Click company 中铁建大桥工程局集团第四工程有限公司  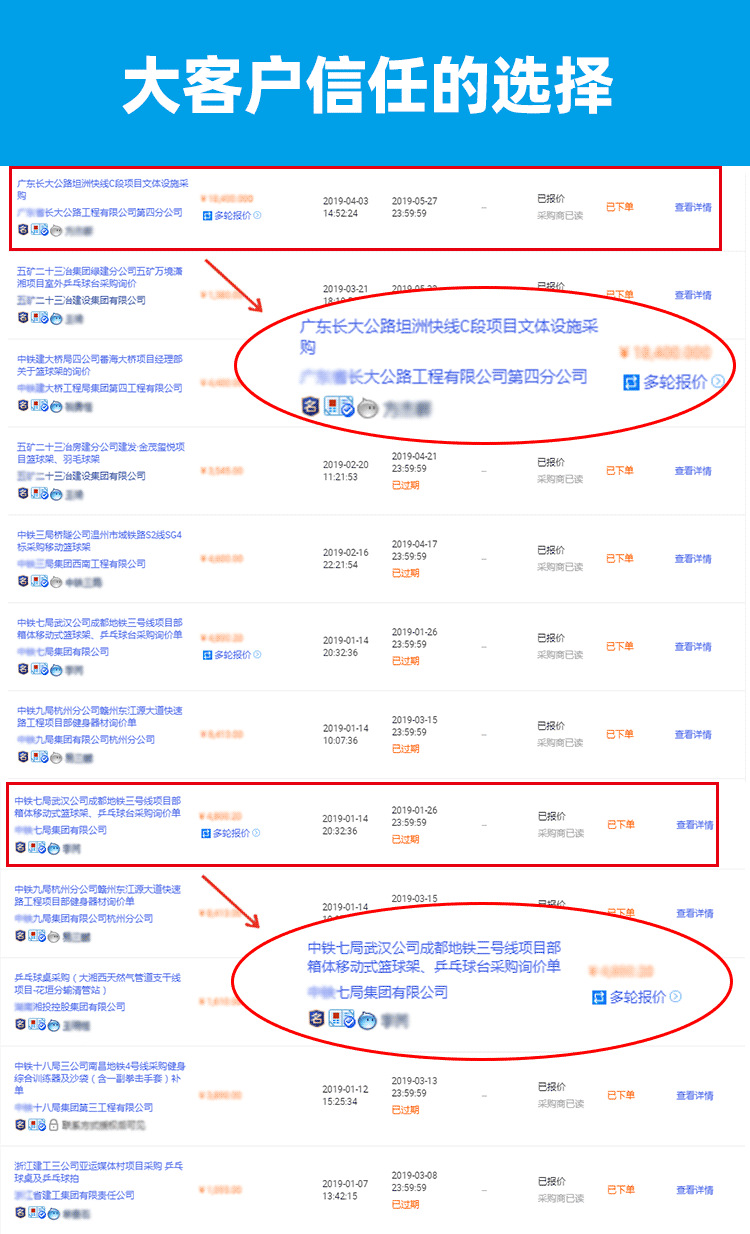click(x=100, y=388)
